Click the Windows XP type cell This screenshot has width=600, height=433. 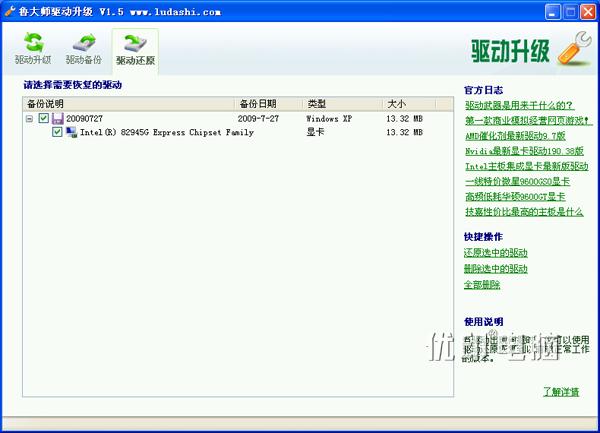click(329, 119)
